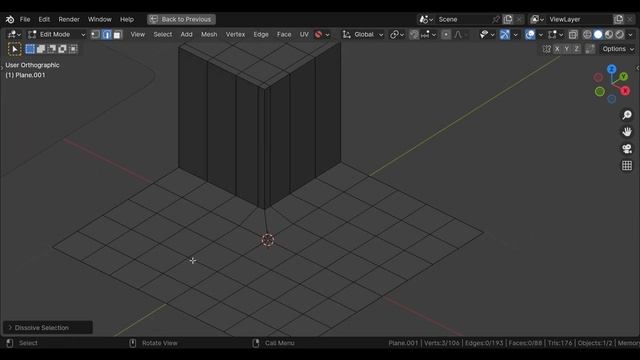Click the add view layer icon

click(x=618, y=19)
